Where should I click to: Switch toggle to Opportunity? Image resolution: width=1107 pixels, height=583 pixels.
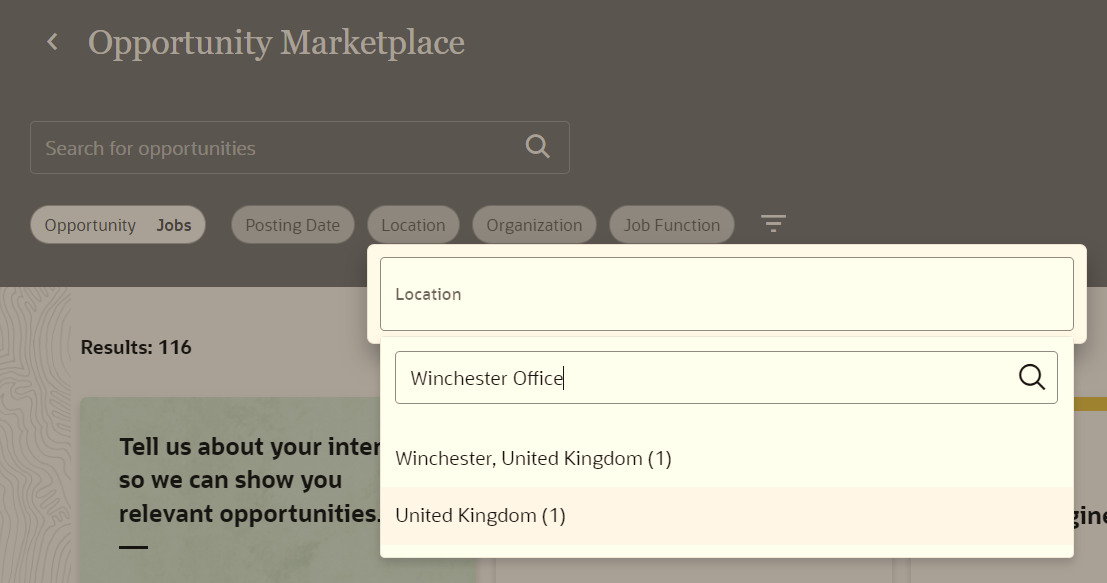tap(90, 225)
